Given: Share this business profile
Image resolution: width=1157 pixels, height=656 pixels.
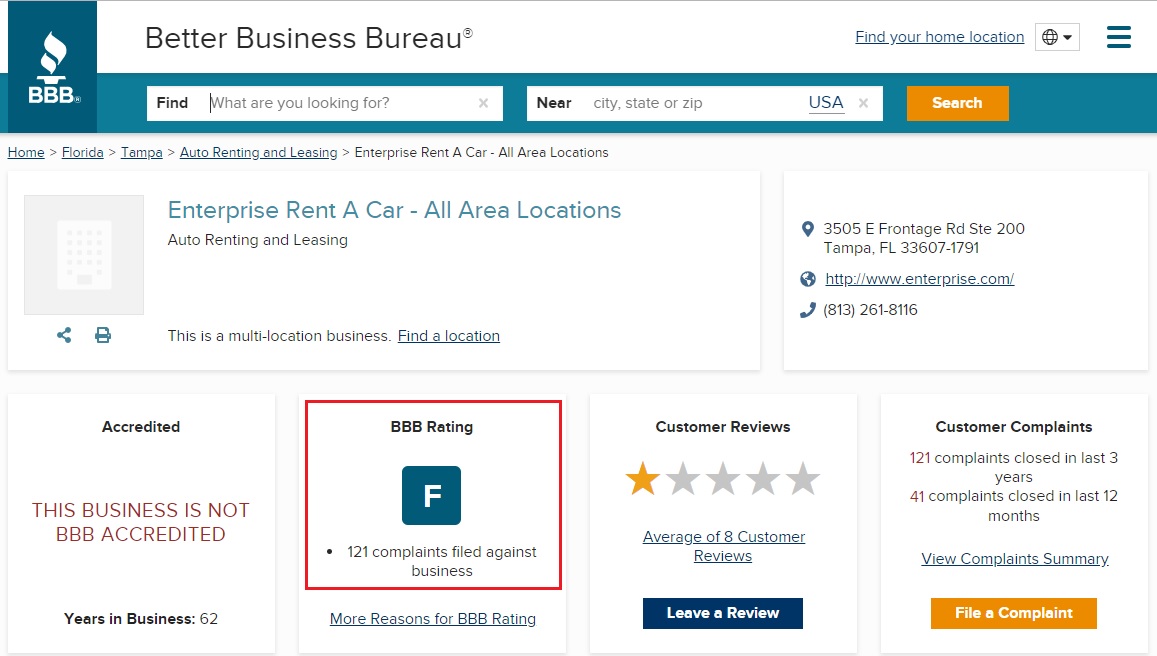Looking at the screenshot, I should click(64, 336).
